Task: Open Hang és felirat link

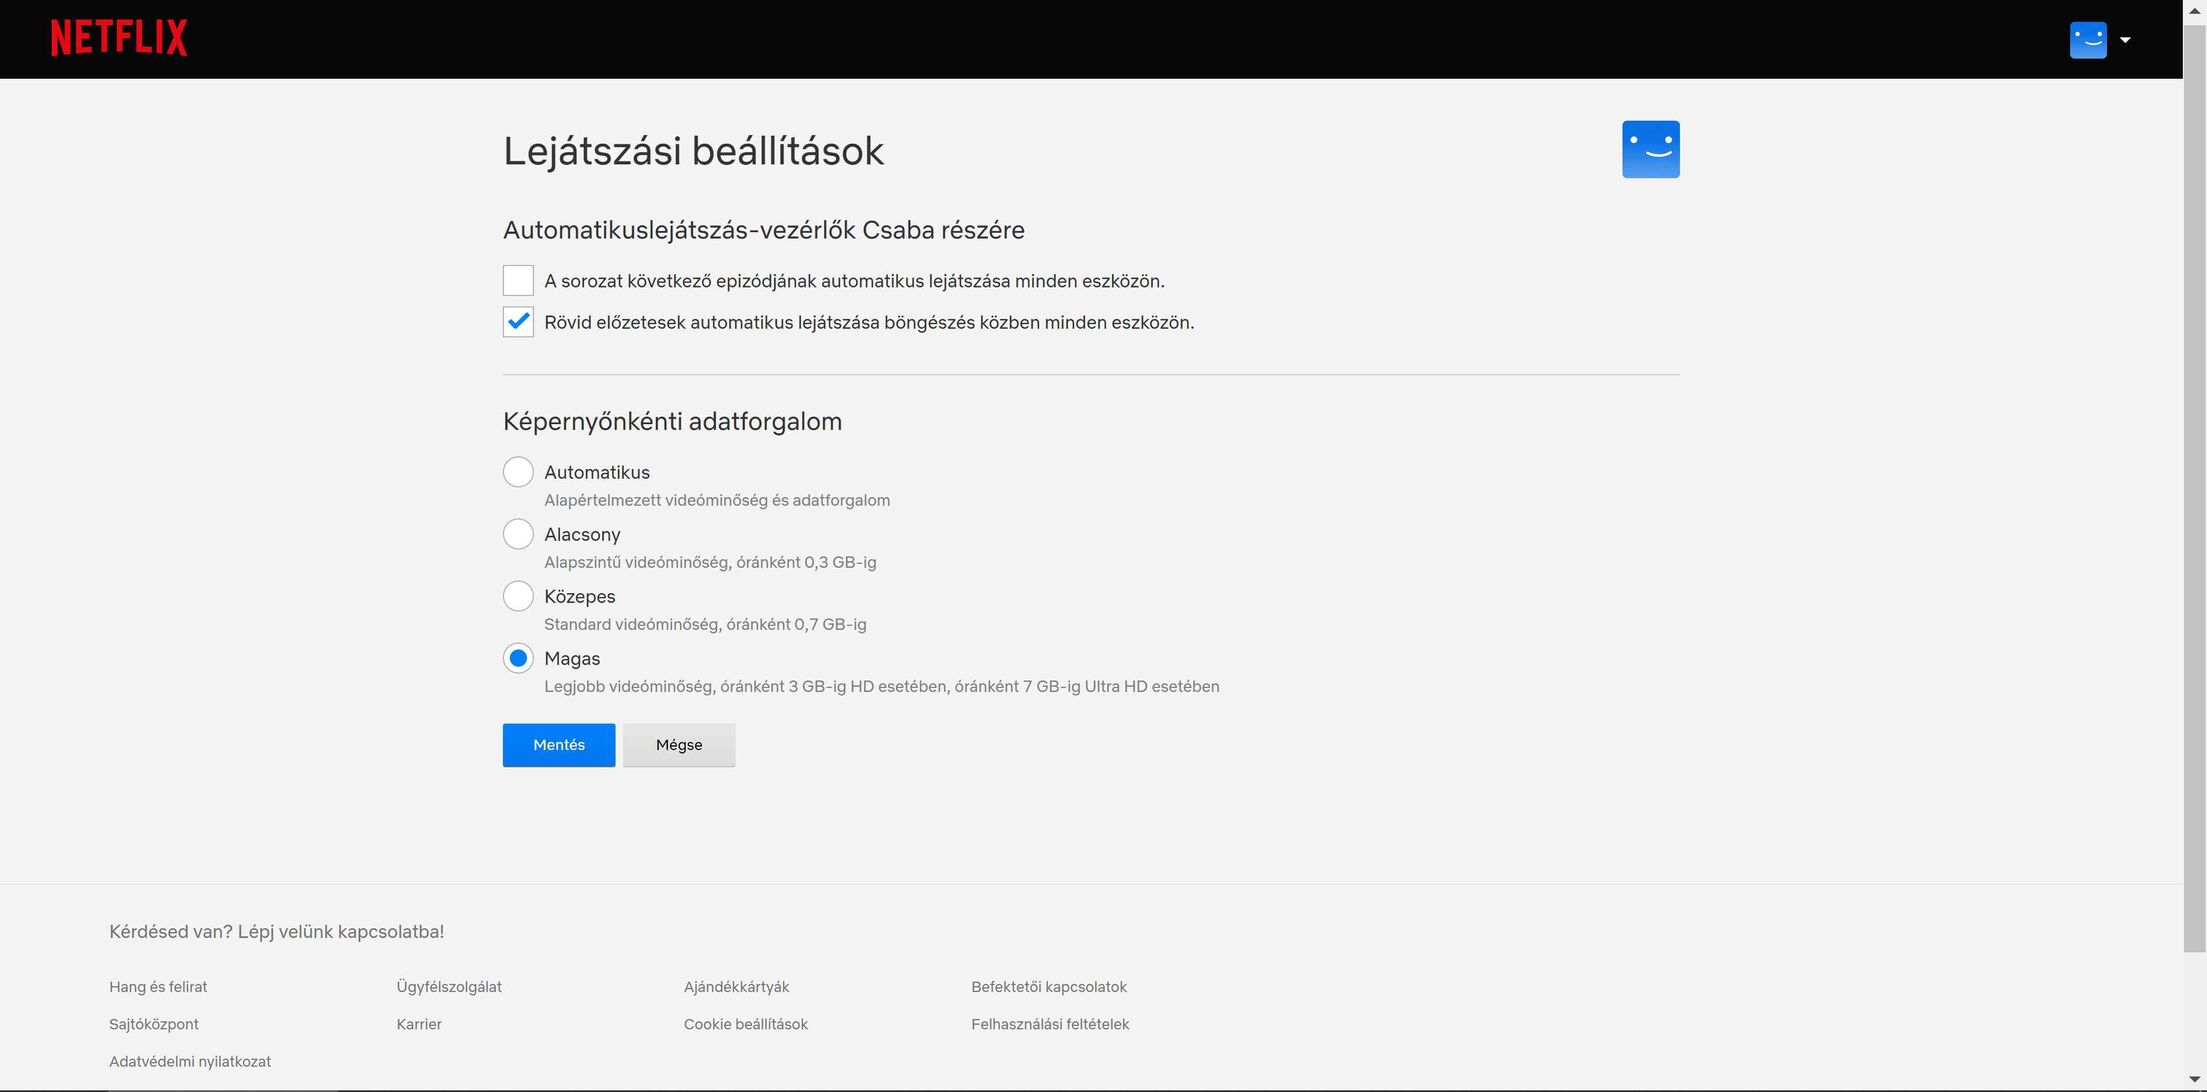Action: click(x=158, y=987)
